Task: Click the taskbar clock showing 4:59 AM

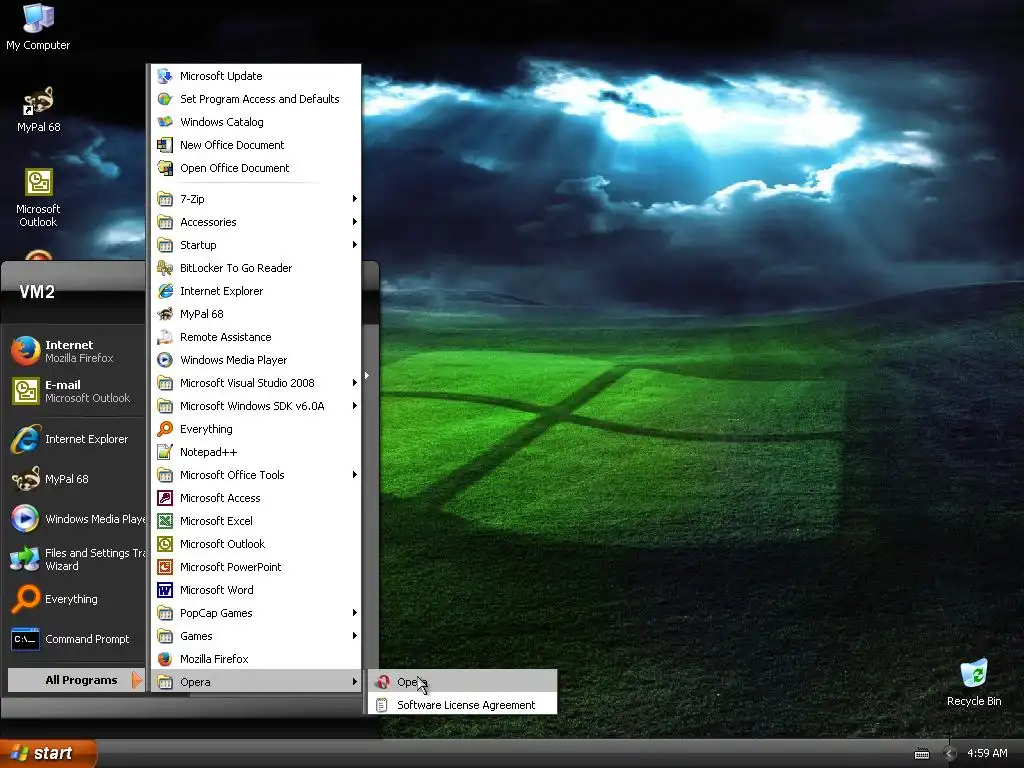Action: [987, 753]
